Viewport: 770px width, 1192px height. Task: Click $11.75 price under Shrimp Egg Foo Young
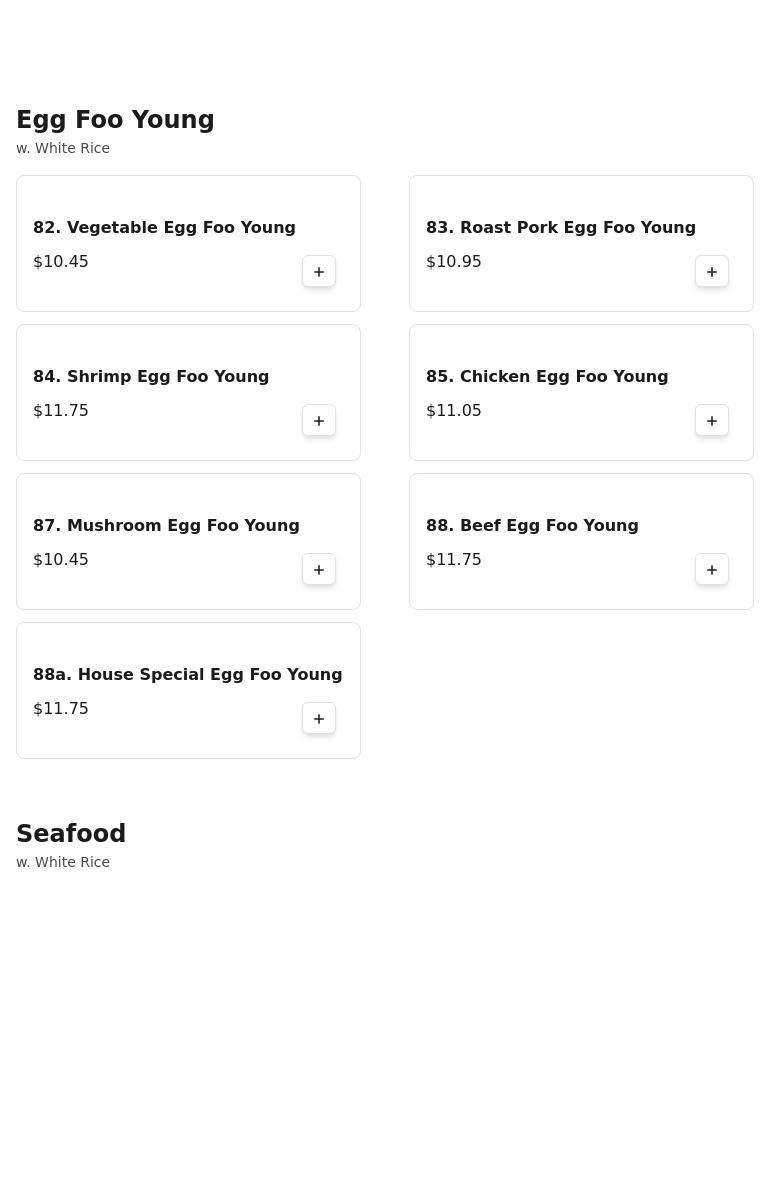[61, 411]
